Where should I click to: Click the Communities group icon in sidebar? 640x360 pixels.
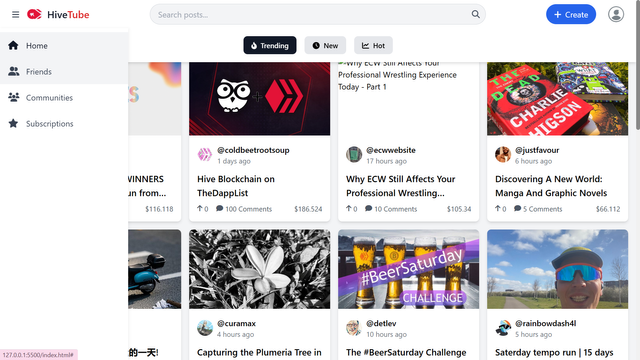[x=13, y=98]
